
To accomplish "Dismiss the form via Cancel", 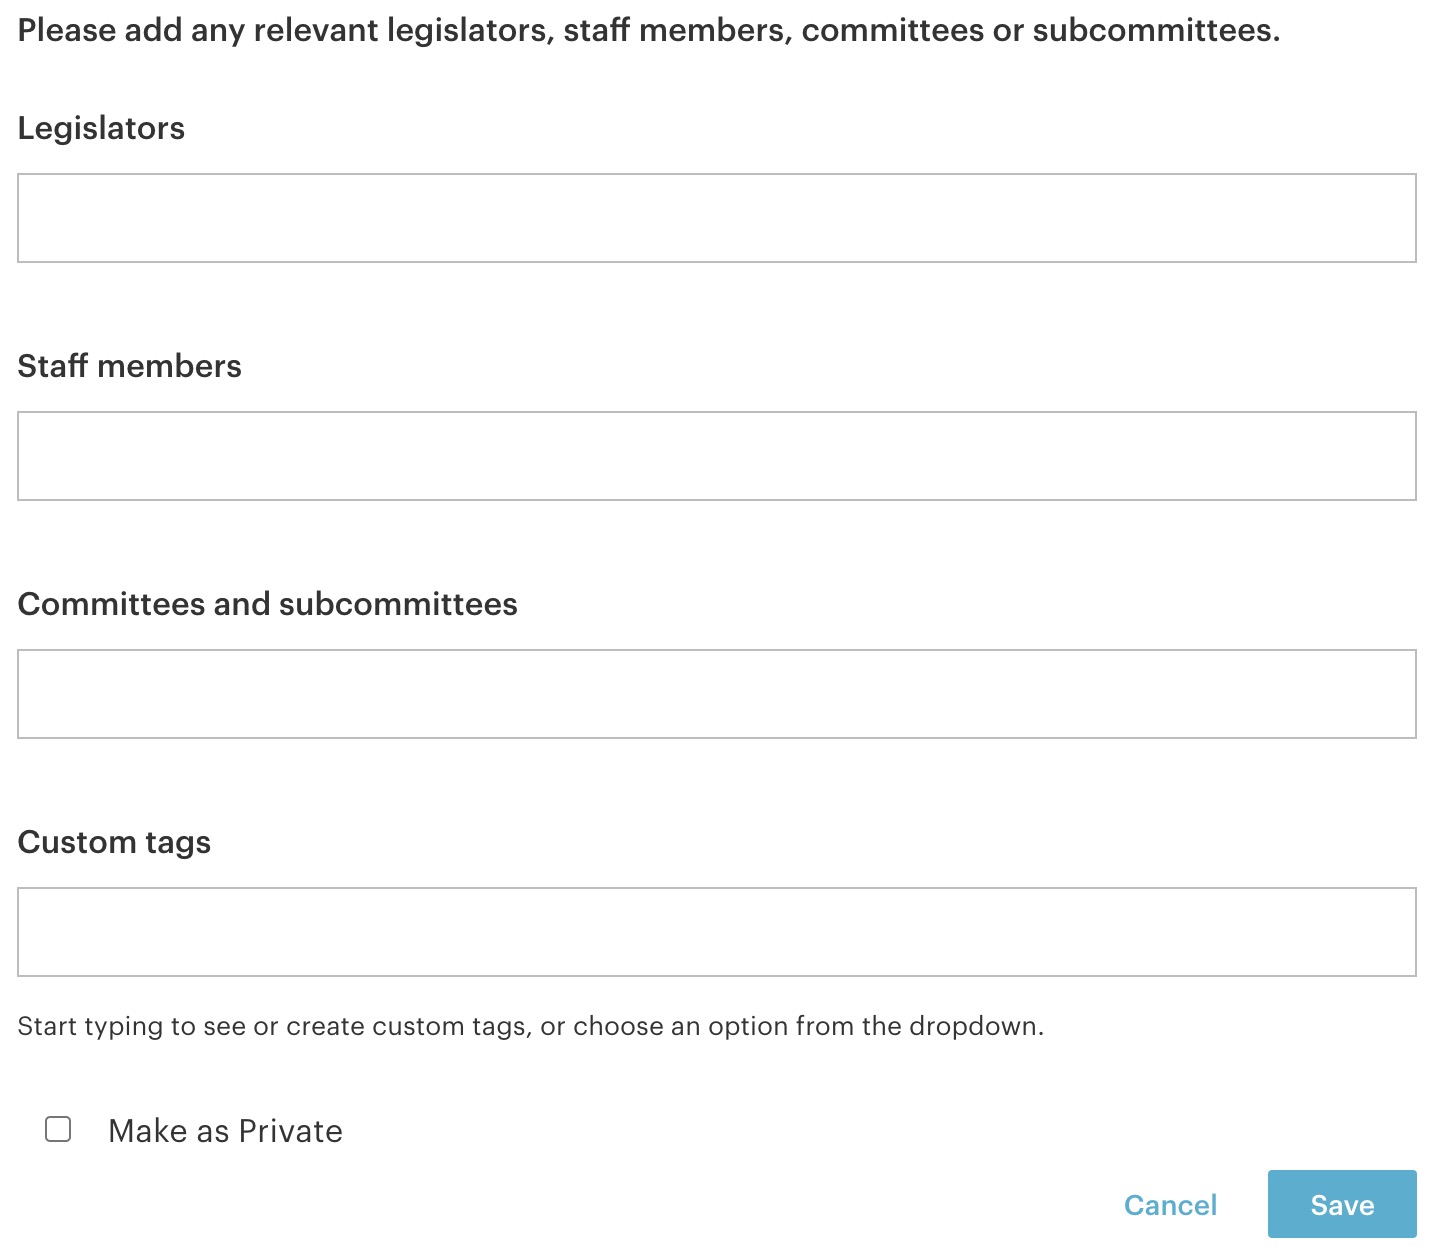I will 1170,1205.
